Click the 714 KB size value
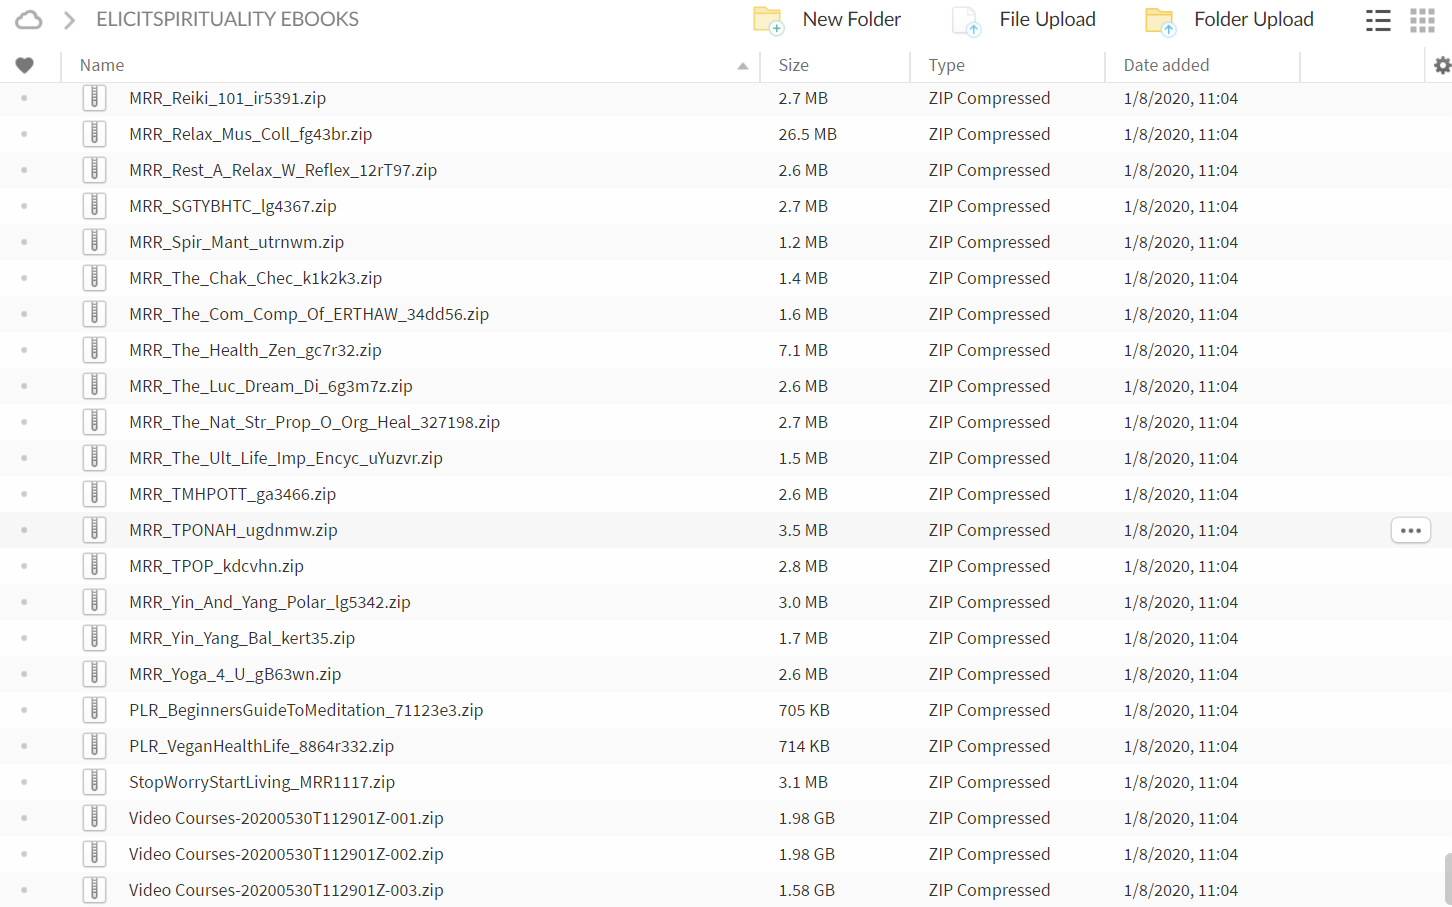The height and width of the screenshot is (907, 1452). 804,746
